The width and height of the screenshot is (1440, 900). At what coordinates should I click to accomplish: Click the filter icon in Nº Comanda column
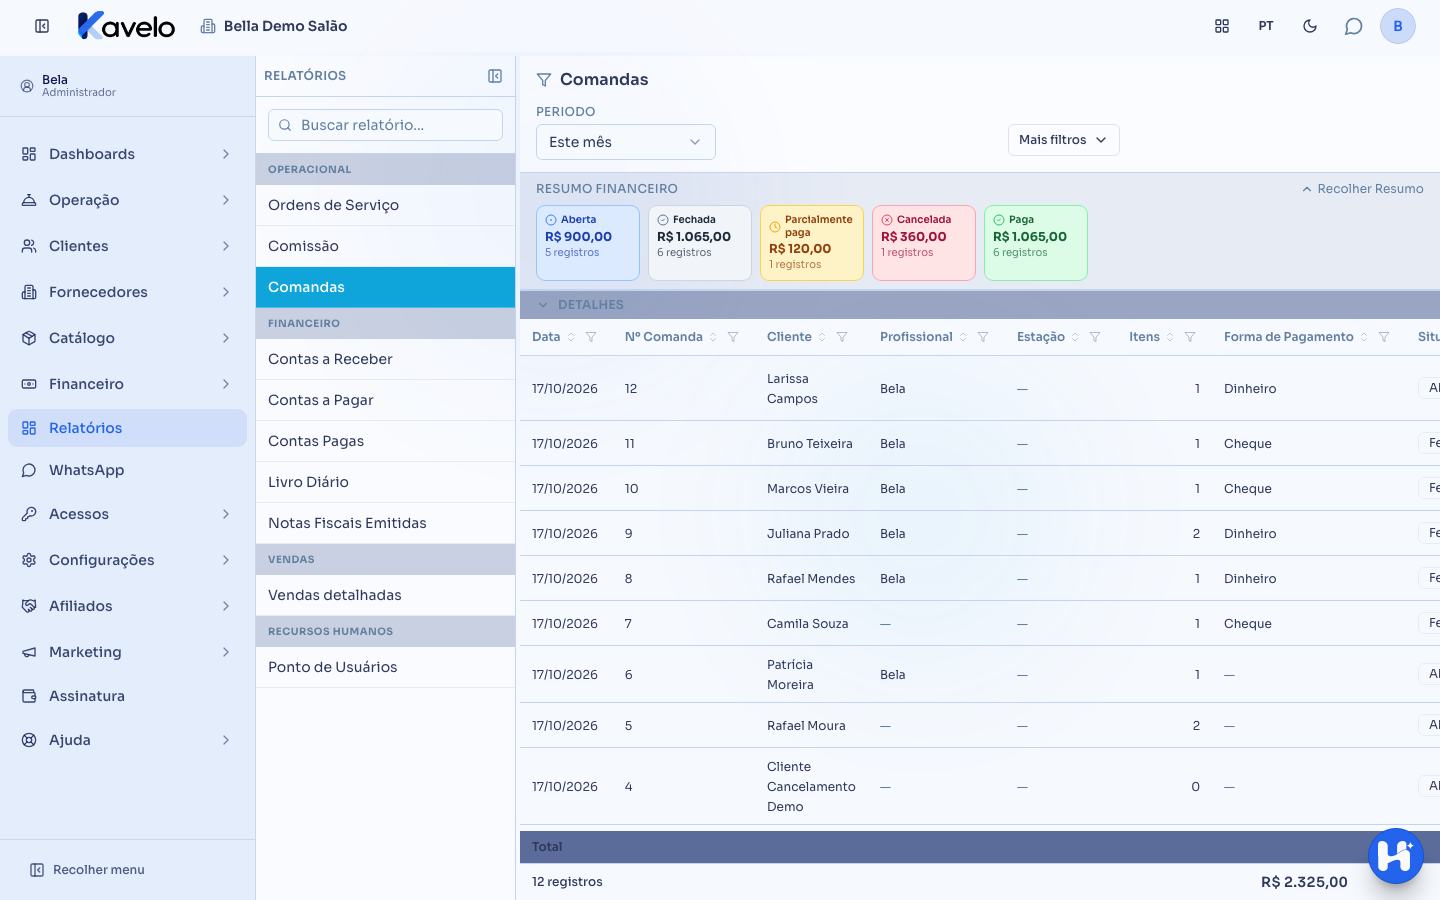coord(733,337)
